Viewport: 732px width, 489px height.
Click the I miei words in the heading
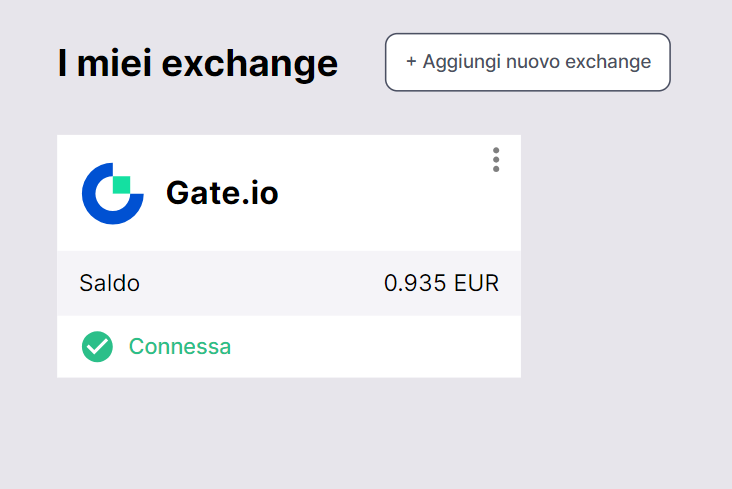(x=105, y=64)
